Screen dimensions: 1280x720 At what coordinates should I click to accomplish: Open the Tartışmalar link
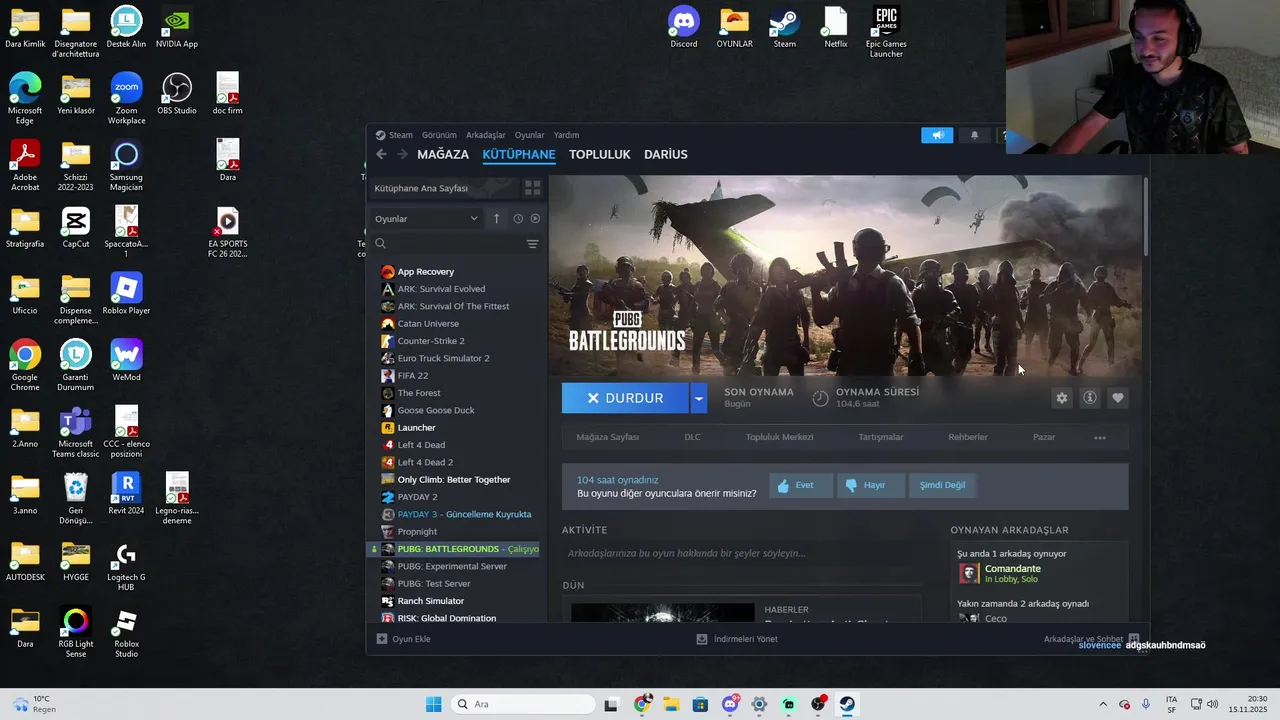(881, 437)
